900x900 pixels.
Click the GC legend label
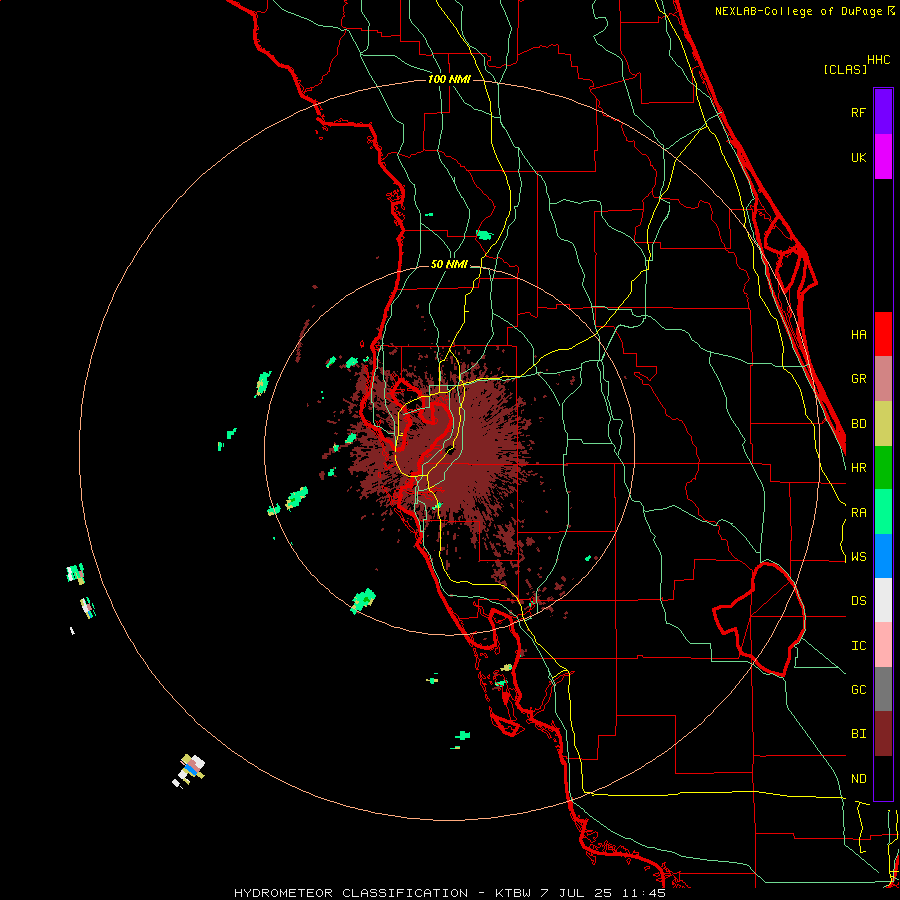[858, 689]
